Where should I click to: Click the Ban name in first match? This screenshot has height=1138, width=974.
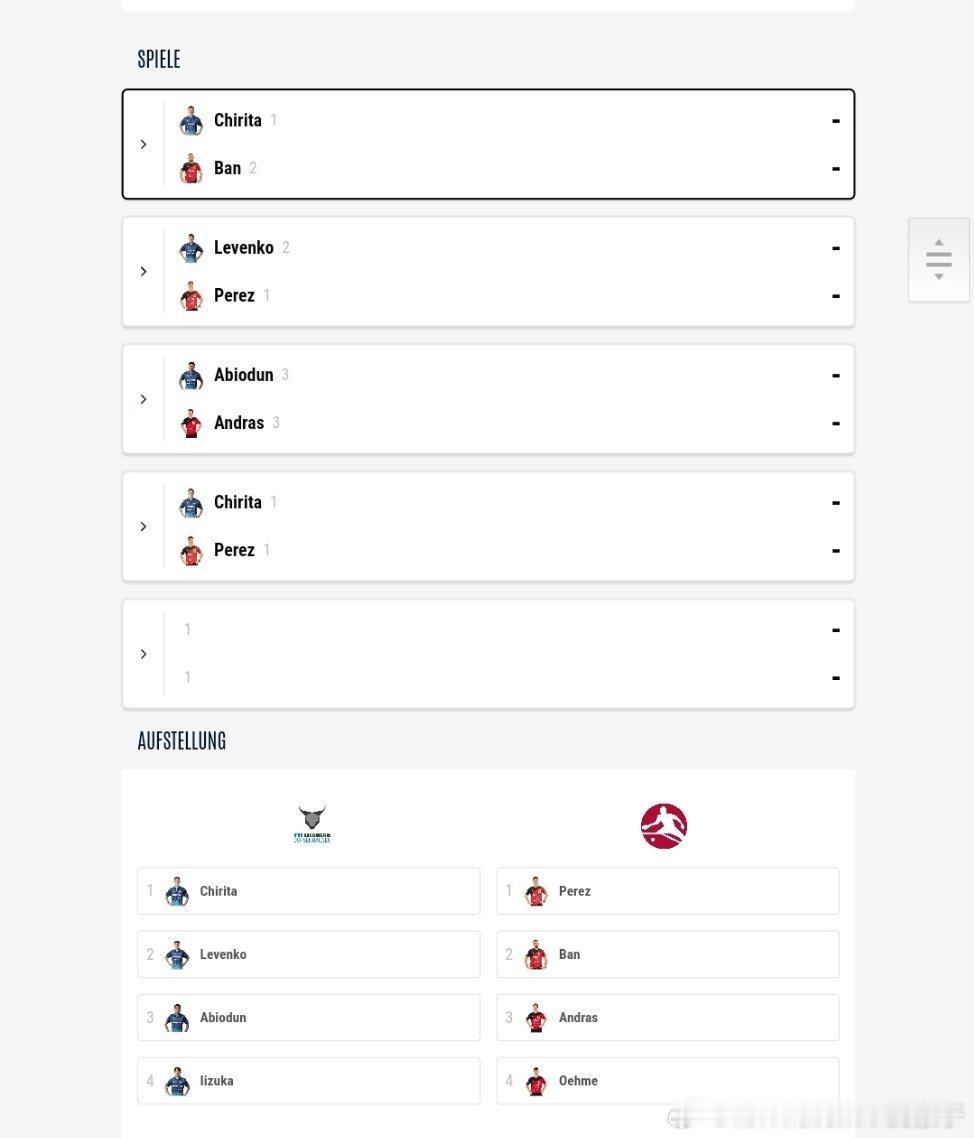(227, 168)
